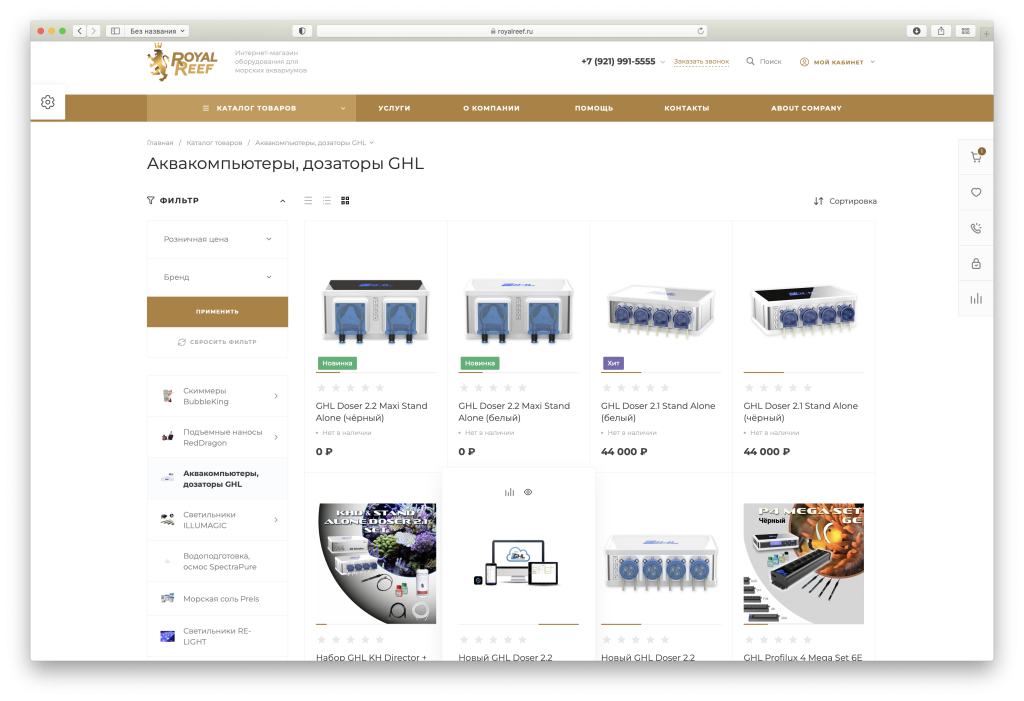Show all tabs overview in Safari
The height and width of the screenshot is (701, 1024).
(965, 31)
